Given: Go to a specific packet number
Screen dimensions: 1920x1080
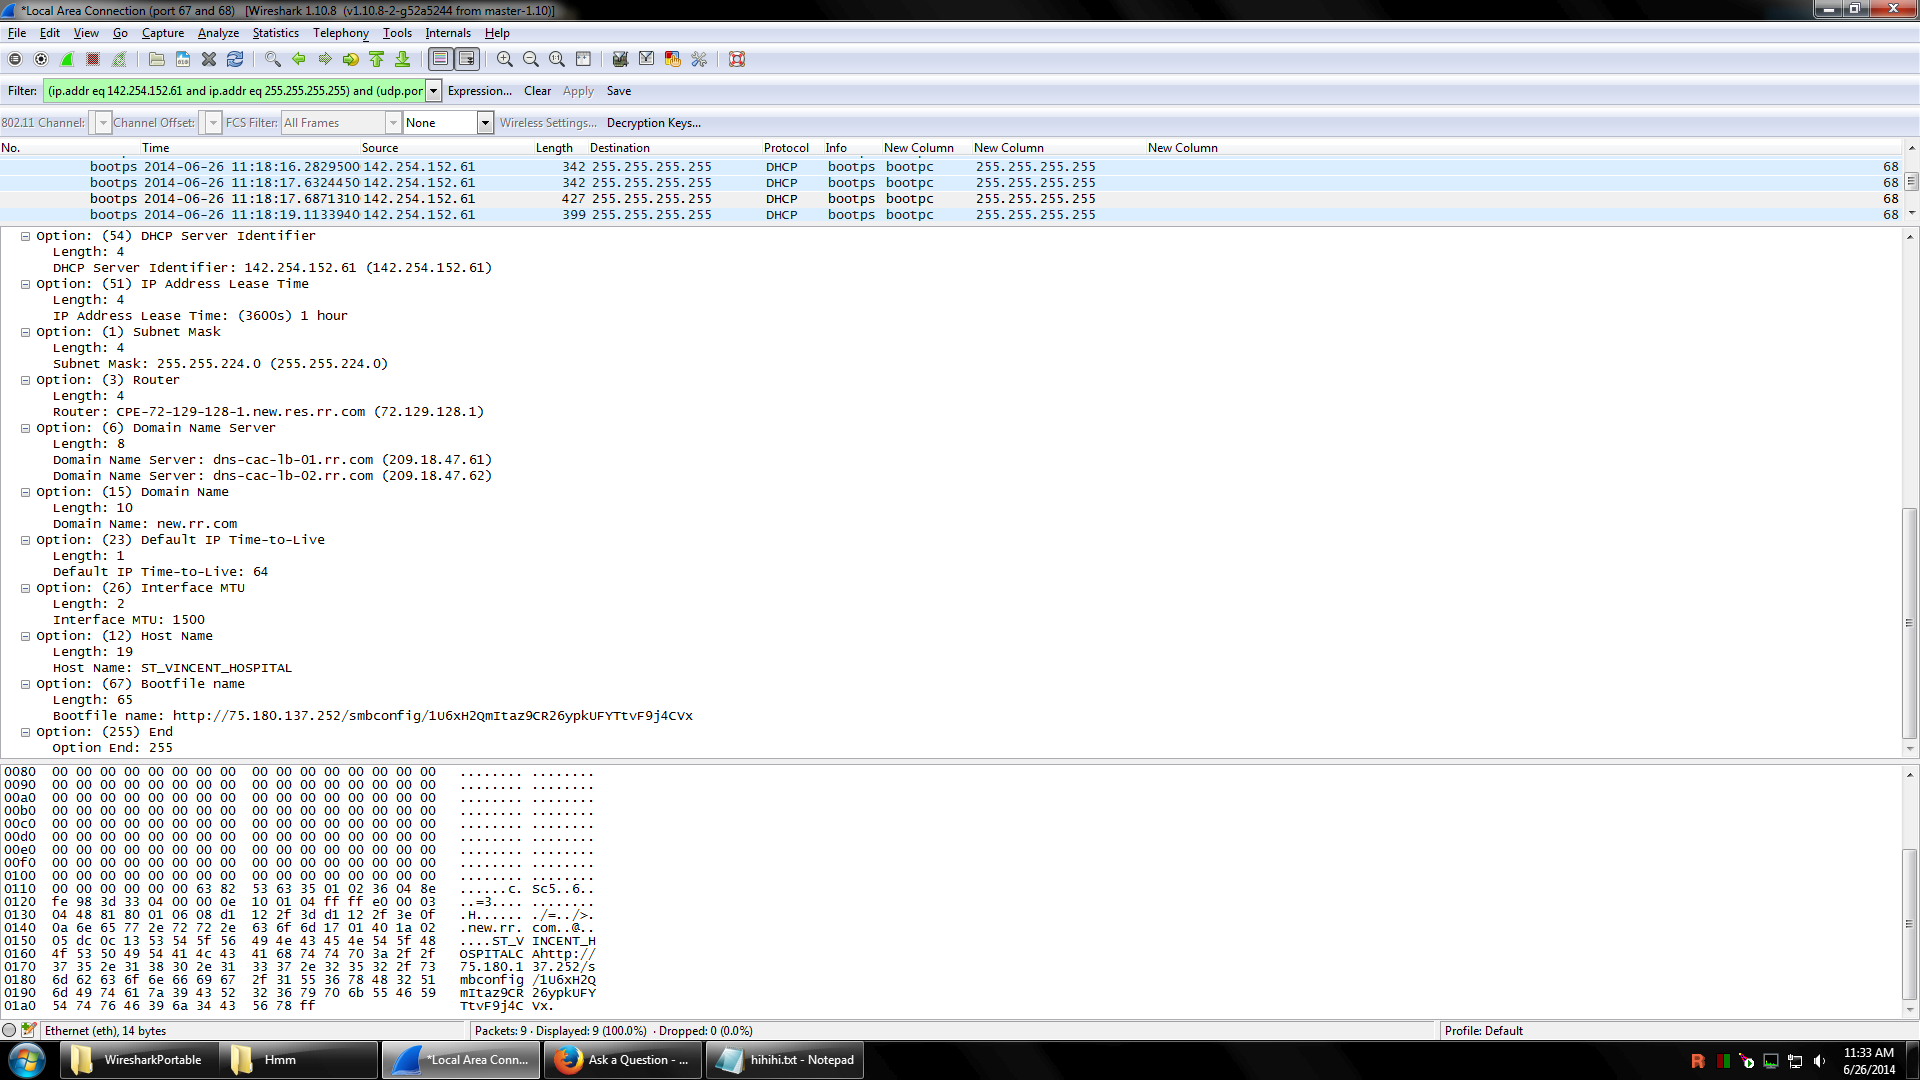Looking at the screenshot, I should tap(350, 59).
